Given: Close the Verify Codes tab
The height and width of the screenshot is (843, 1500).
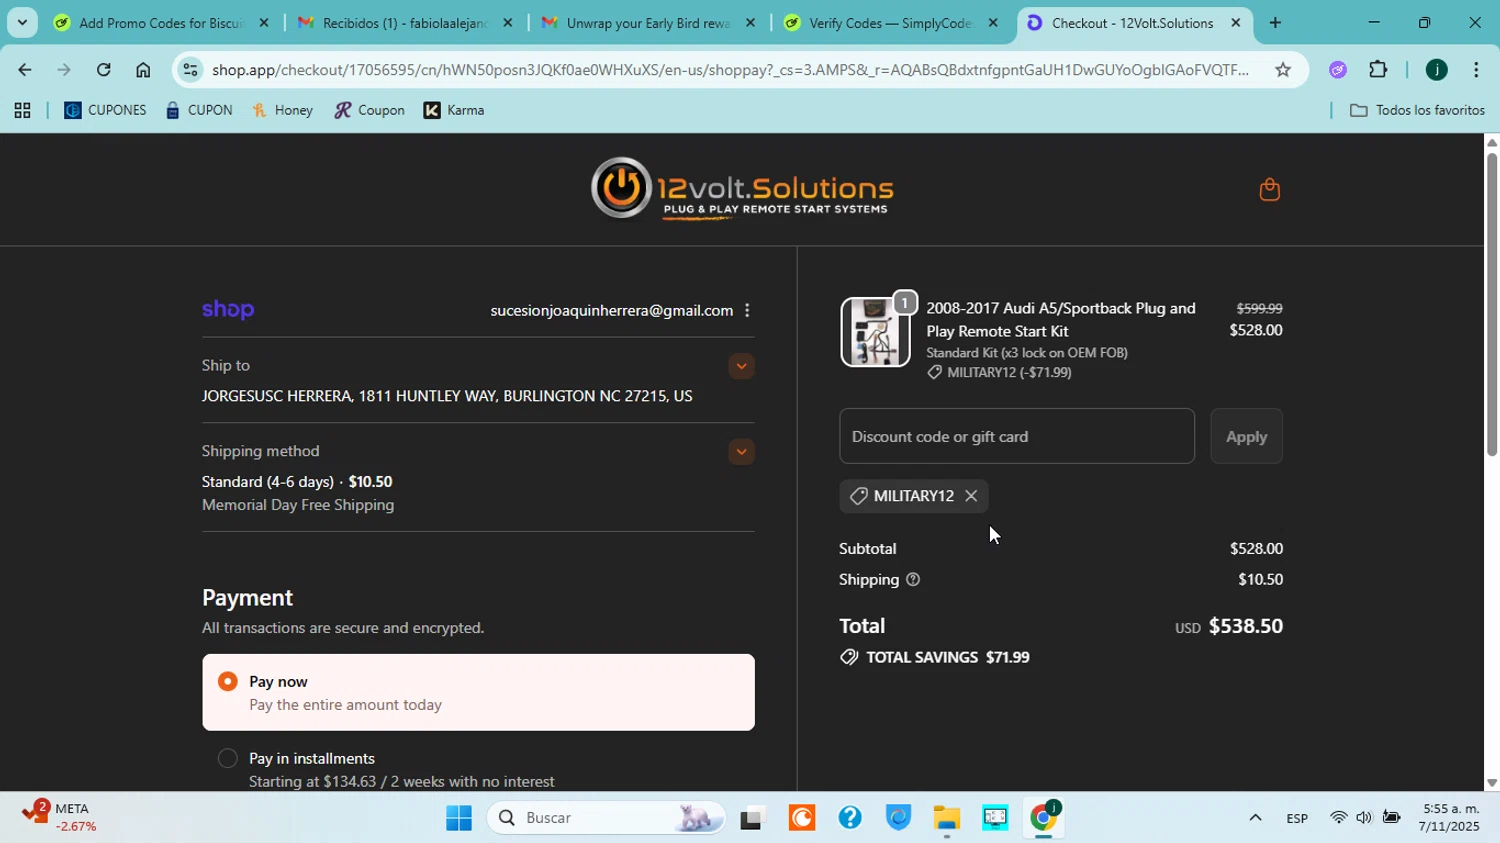Looking at the screenshot, I should (x=993, y=23).
